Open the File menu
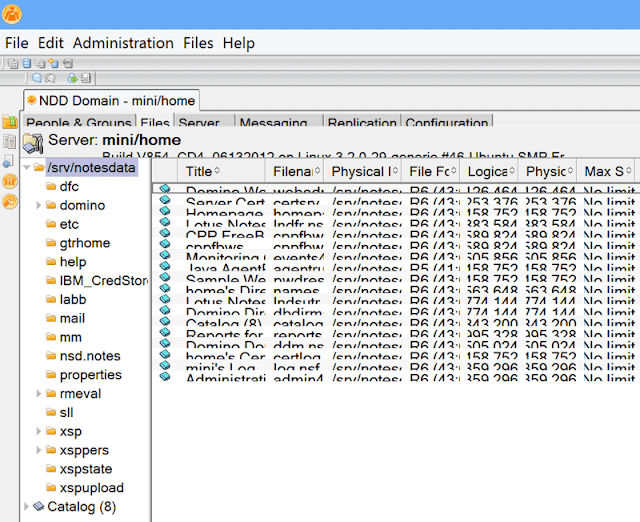640x522 pixels. (x=17, y=43)
